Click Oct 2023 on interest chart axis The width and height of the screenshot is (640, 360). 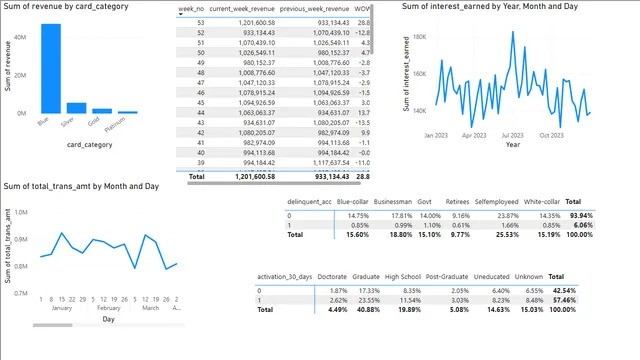(x=551, y=136)
